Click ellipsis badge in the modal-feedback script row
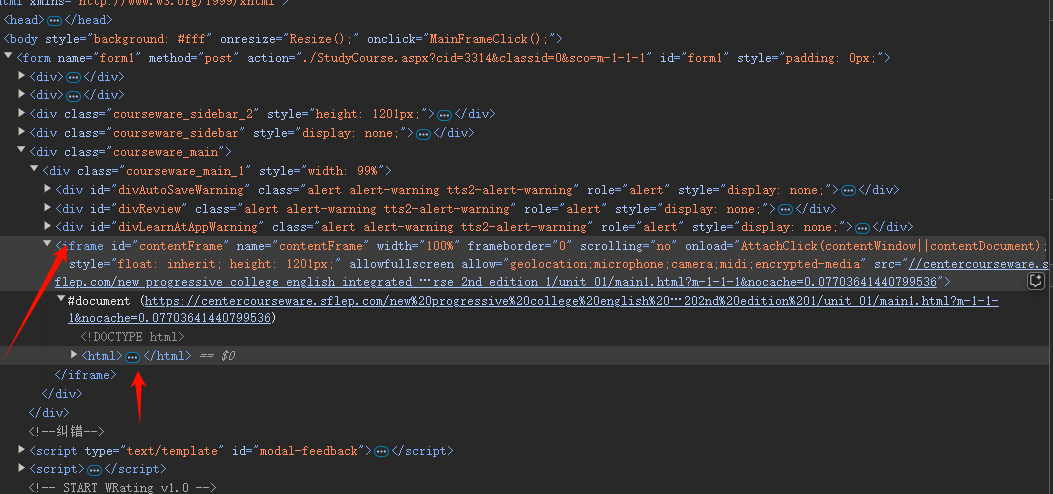1053x494 pixels. pos(381,451)
